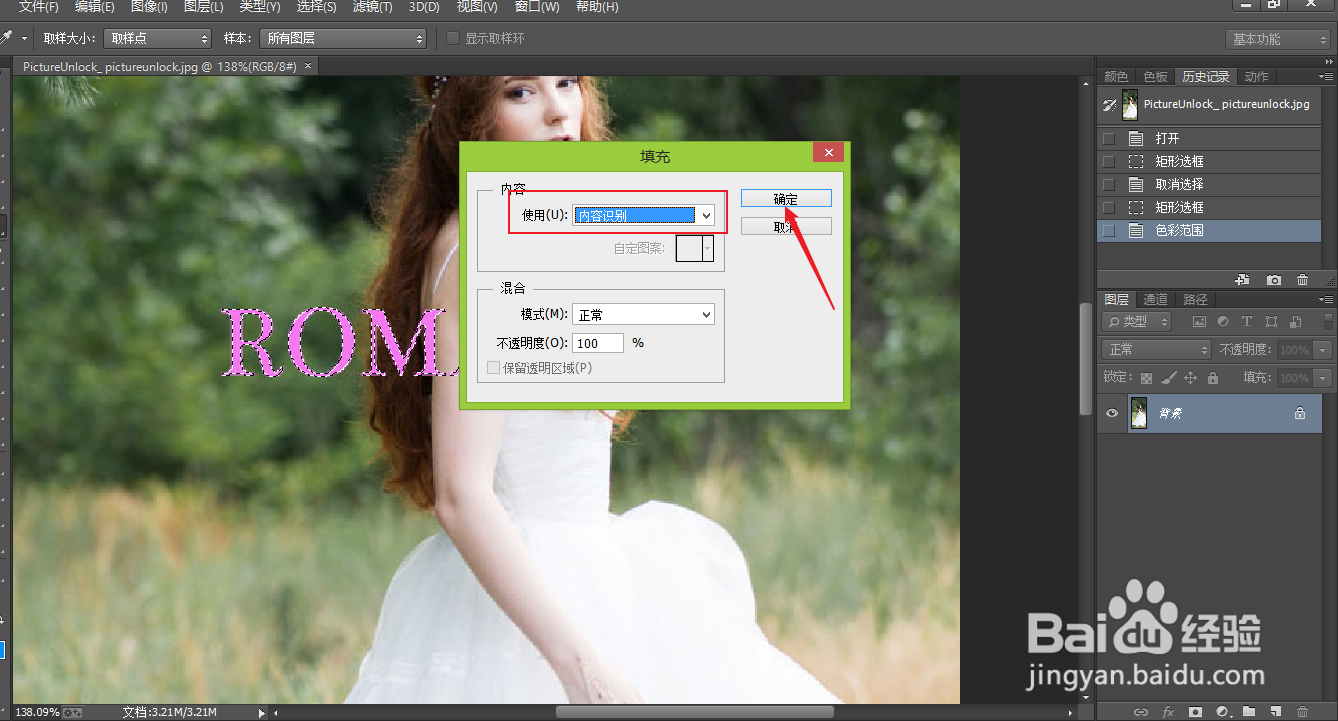
Task: Switch to the Paths (路径) tab
Action: tap(1195, 299)
